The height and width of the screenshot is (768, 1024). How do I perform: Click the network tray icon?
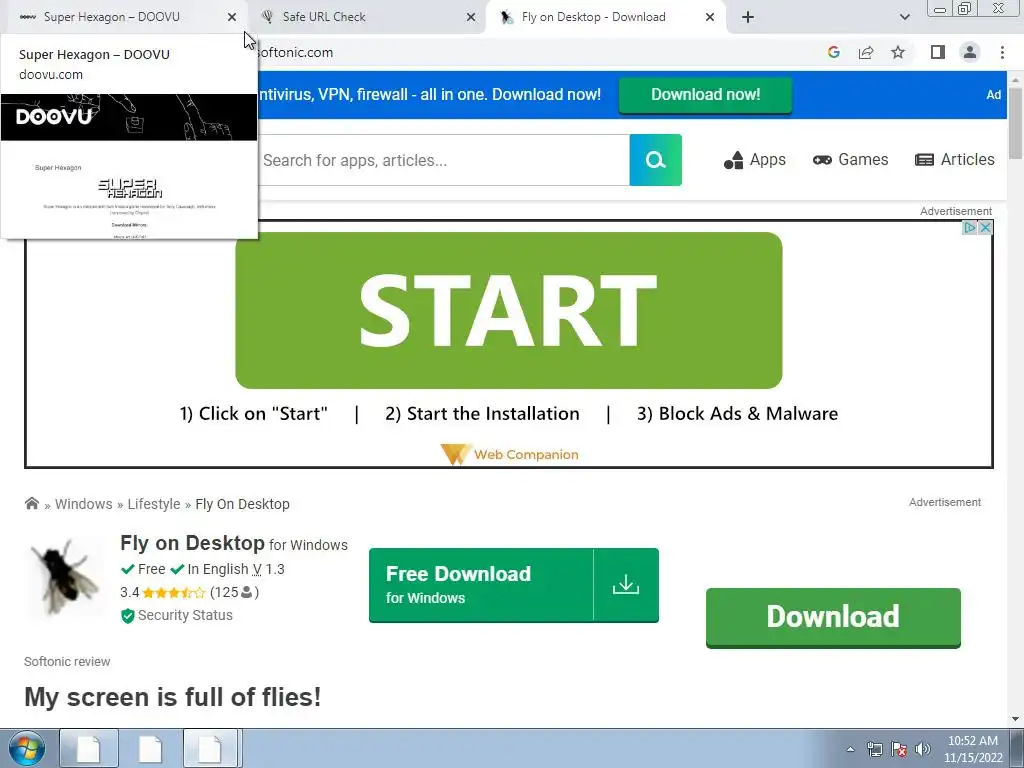click(874, 749)
